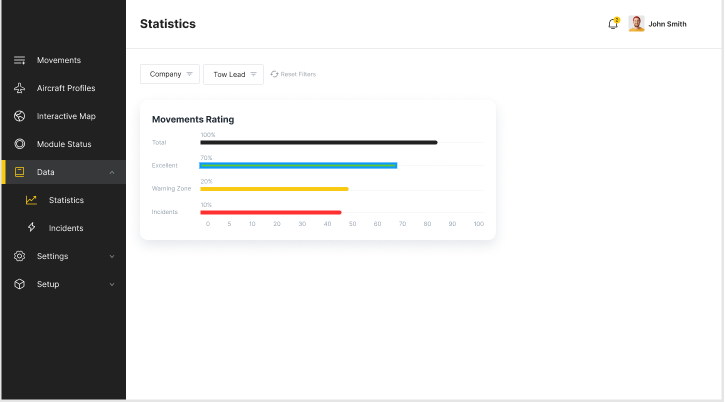Screen dimensions: 725x402
Task: Expand the Setup menu chevron
Action: 112,284
